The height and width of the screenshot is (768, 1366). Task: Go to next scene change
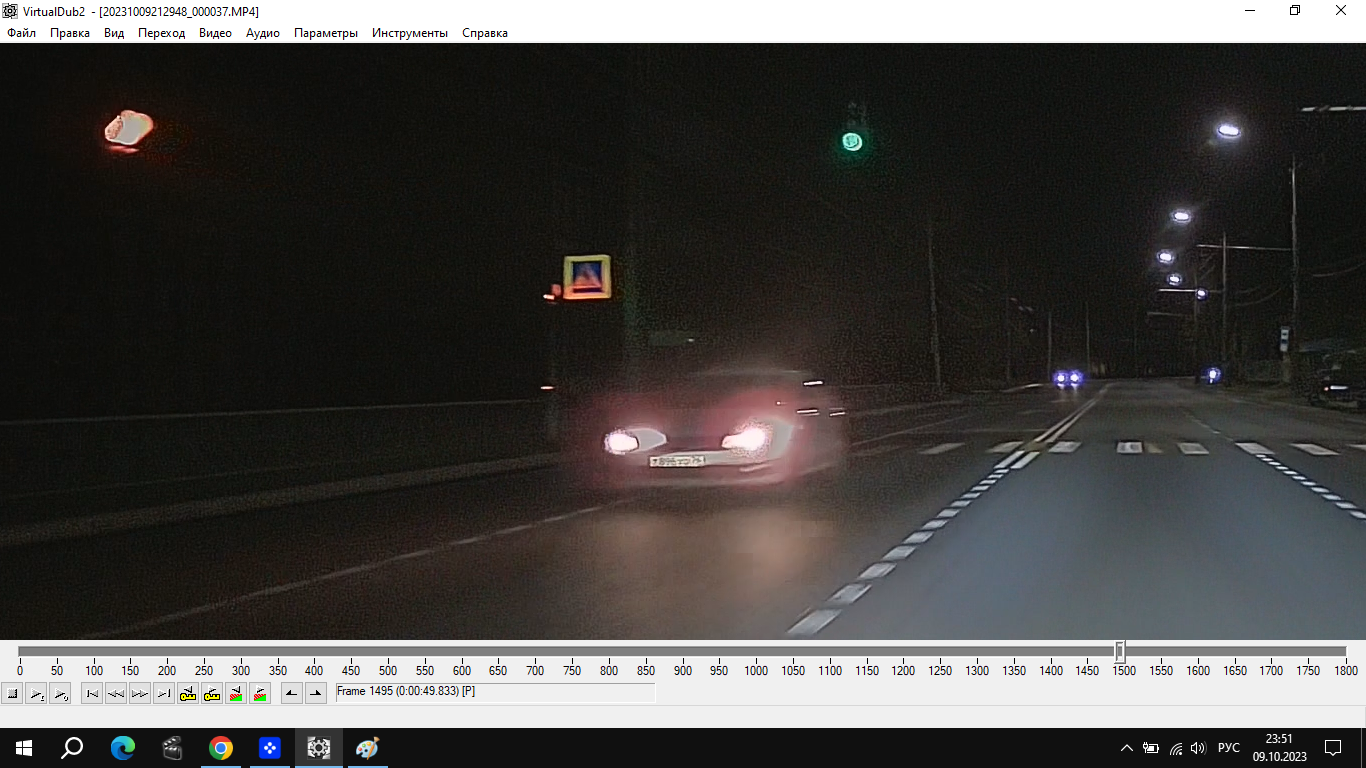click(260, 693)
